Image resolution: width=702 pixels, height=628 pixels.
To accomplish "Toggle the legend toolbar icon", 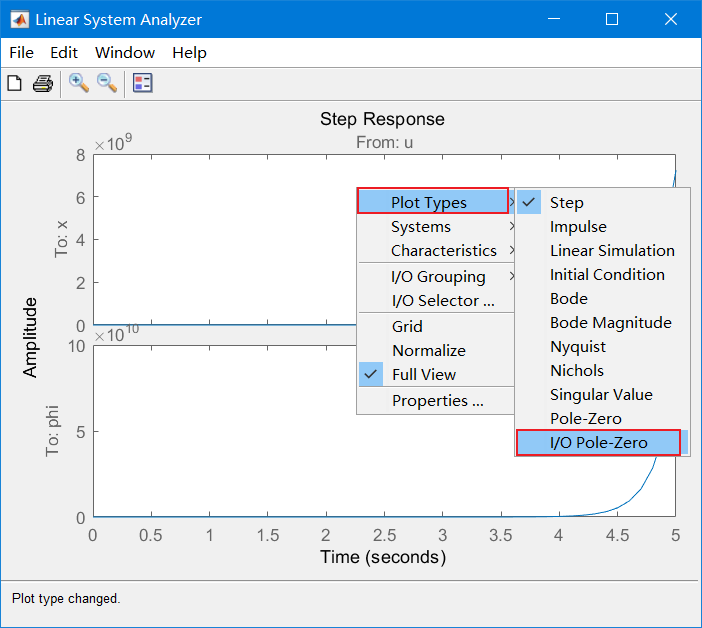I will (x=142, y=83).
